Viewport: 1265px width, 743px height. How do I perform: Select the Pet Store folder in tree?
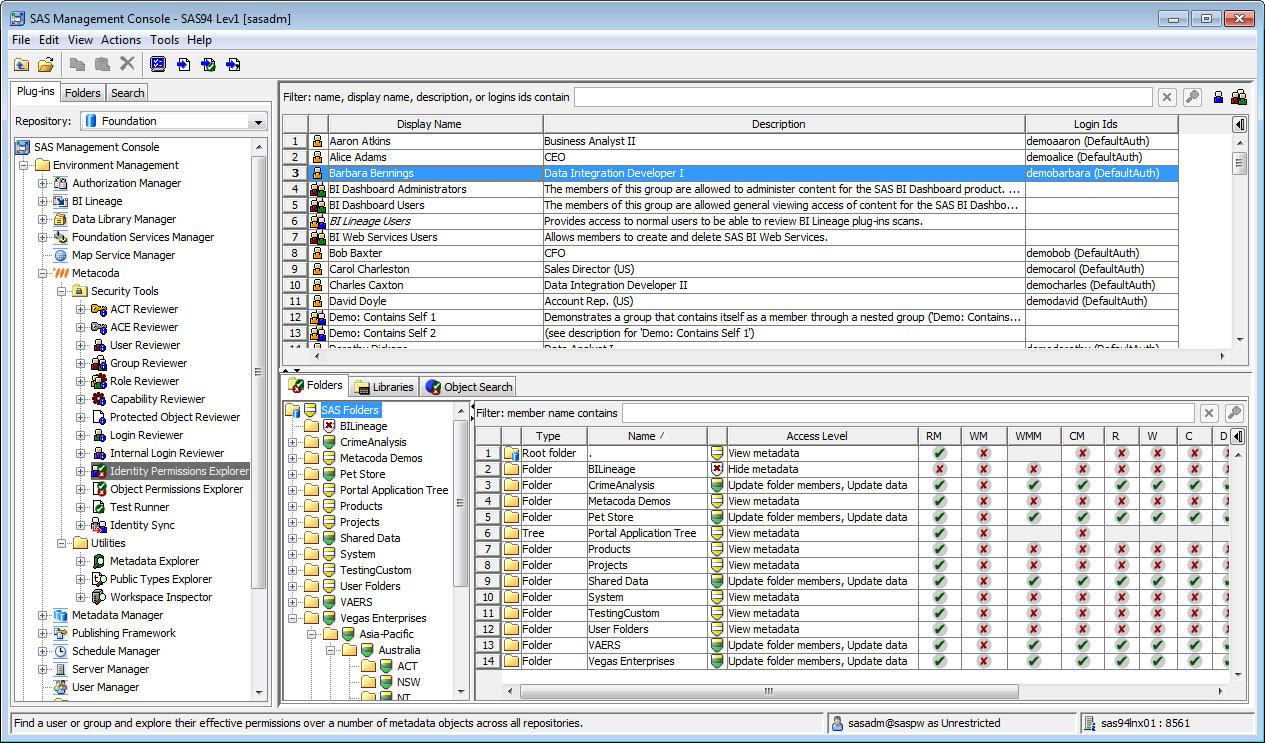[x=362, y=474]
